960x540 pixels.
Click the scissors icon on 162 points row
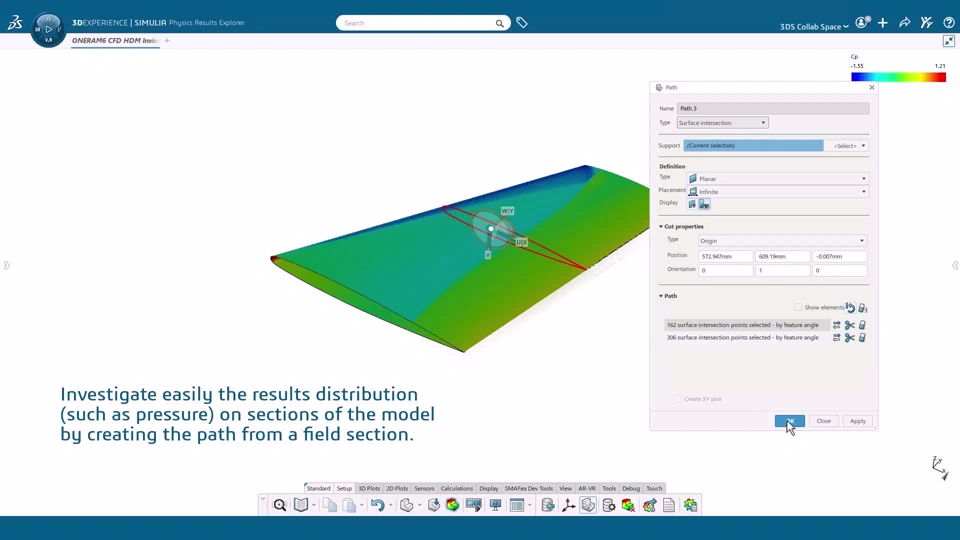850,325
